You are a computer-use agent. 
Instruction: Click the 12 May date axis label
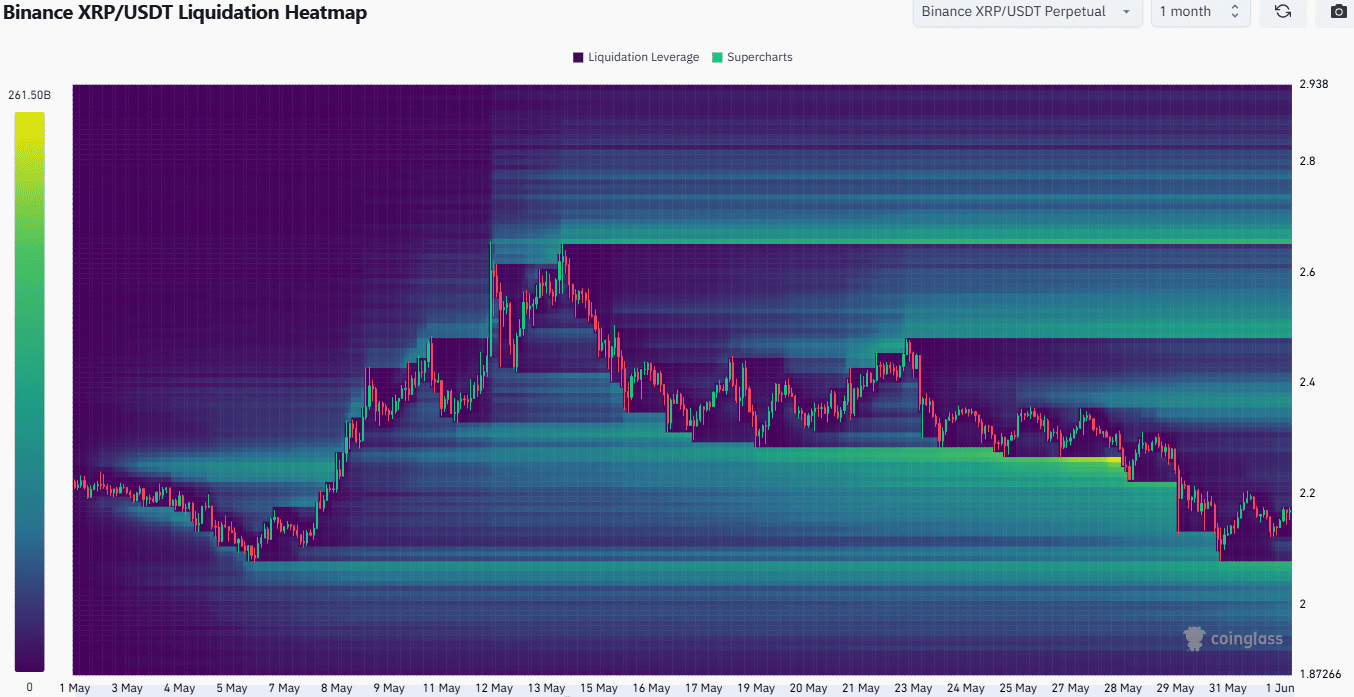[492, 688]
